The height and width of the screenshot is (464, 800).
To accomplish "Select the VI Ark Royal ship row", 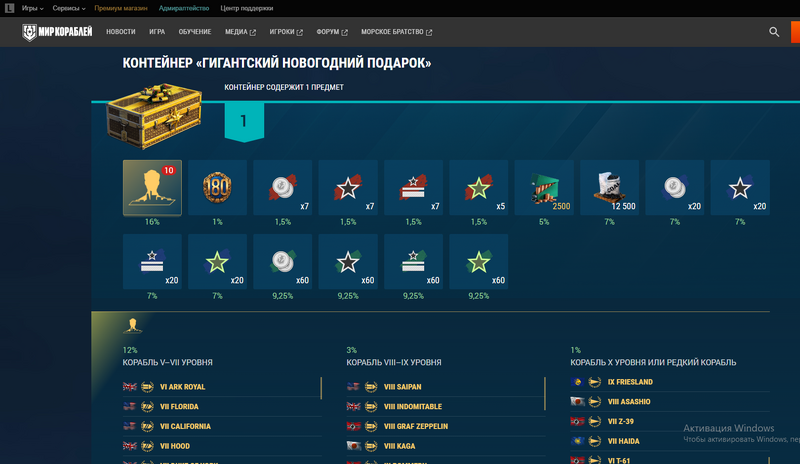I will click(x=221, y=387).
